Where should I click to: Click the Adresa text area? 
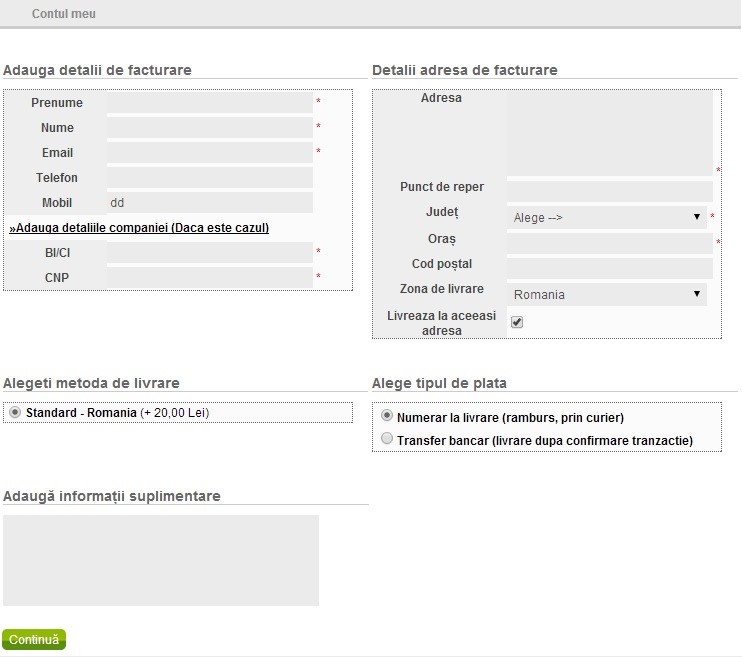coord(608,133)
